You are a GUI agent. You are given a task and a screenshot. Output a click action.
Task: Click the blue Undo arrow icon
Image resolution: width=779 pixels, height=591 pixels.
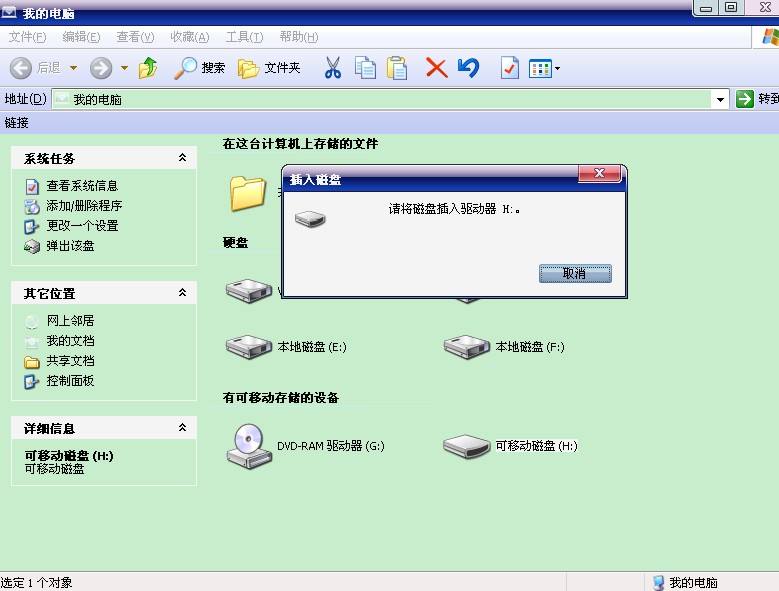click(468, 68)
